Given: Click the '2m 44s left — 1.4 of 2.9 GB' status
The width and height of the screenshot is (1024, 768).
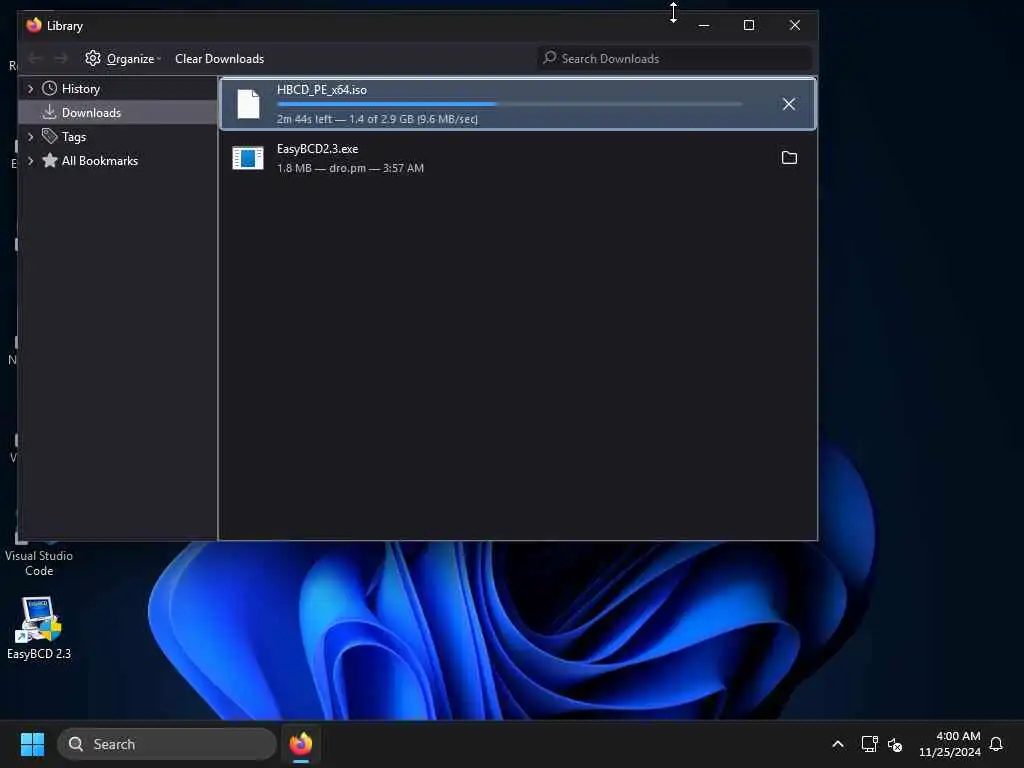Looking at the screenshot, I should (x=377, y=119).
